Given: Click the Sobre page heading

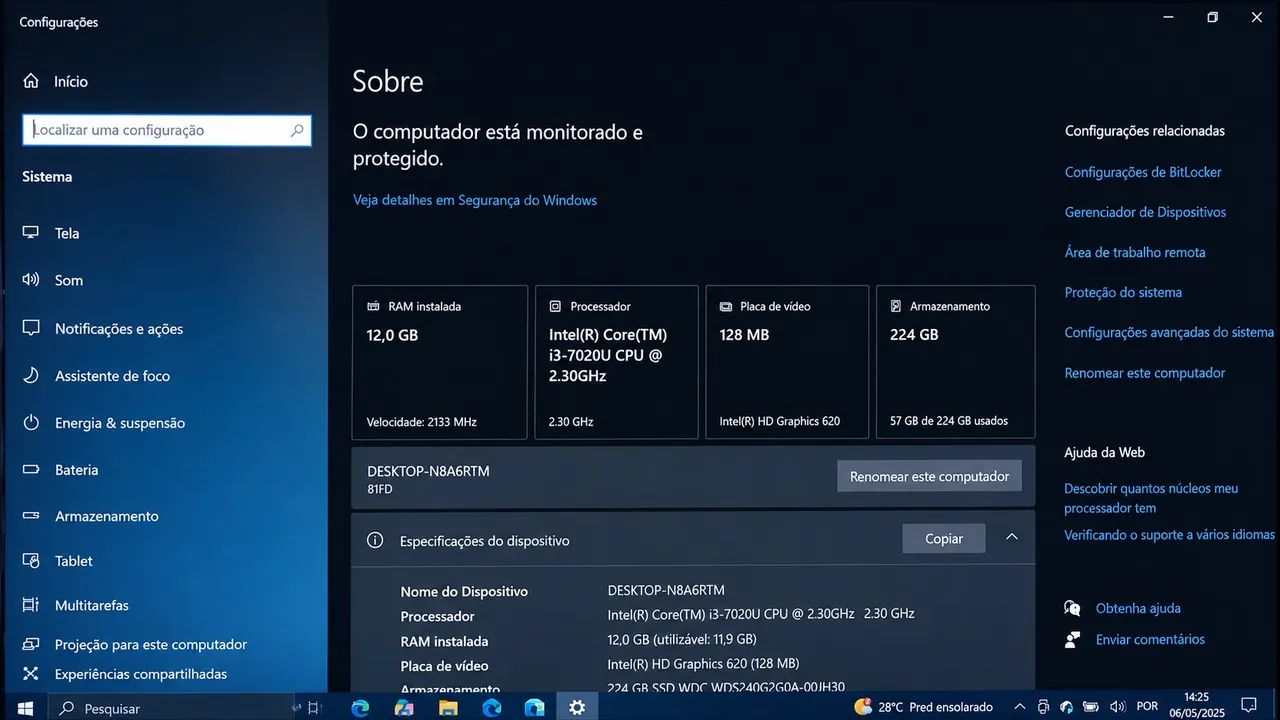Looking at the screenshot, I should 388,81.
